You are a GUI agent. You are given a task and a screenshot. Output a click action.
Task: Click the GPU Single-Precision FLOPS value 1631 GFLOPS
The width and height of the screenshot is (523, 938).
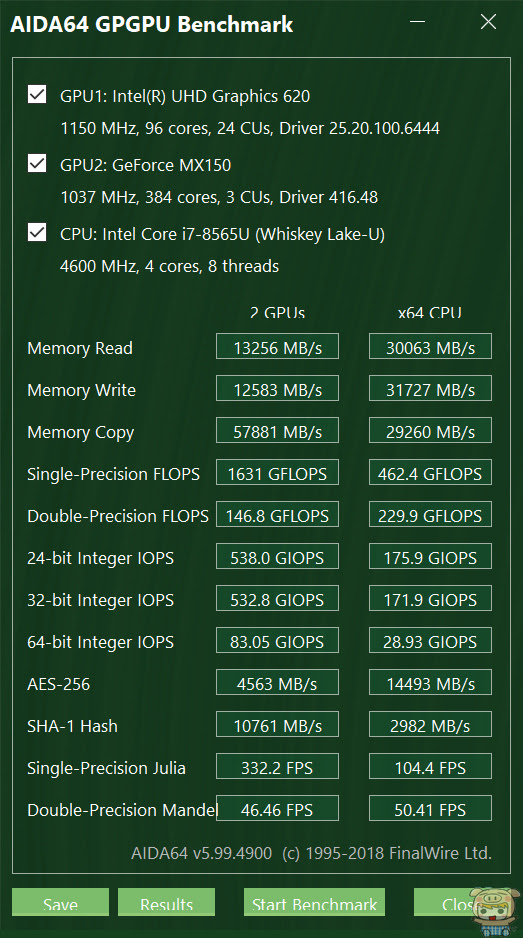[278, 472]
